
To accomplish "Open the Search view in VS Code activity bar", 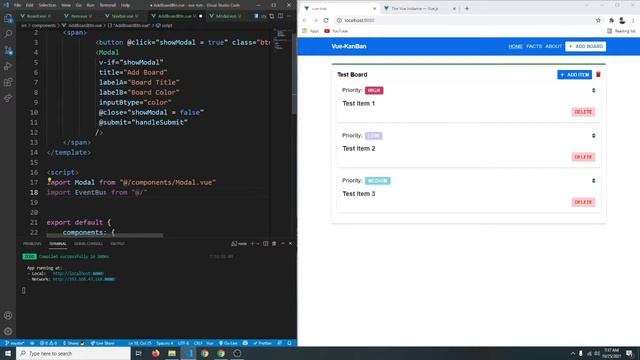I will (8, 34).
